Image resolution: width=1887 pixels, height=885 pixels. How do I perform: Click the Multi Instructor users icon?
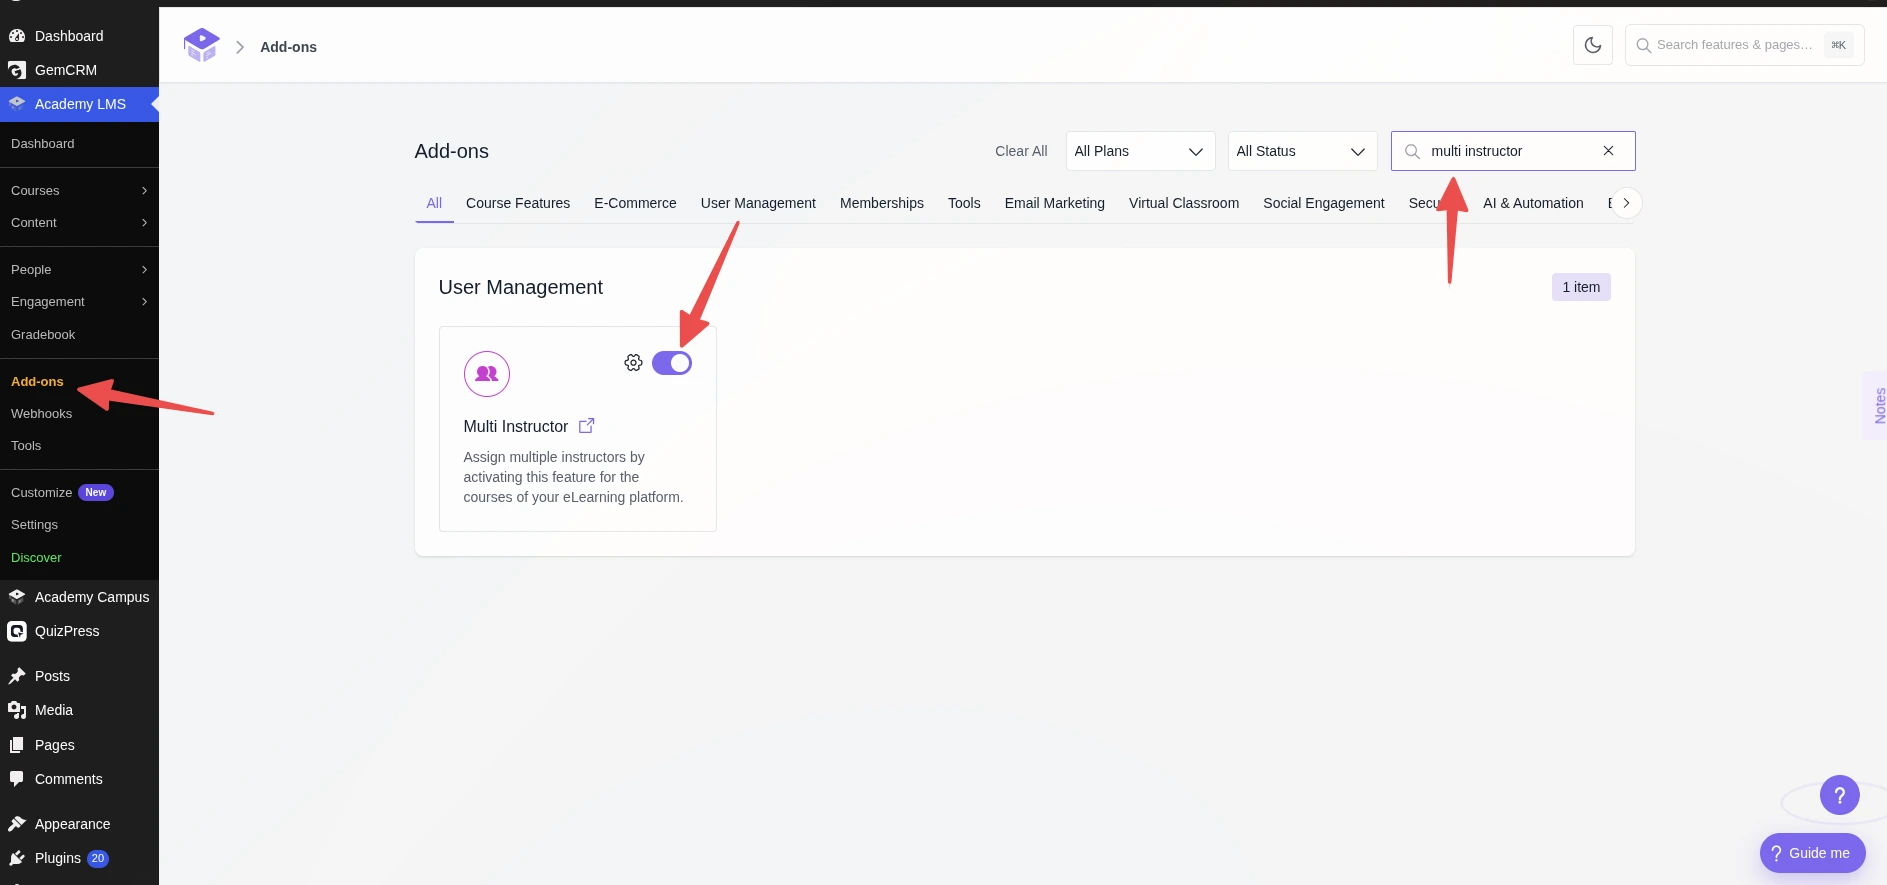[x=487, y=374]
